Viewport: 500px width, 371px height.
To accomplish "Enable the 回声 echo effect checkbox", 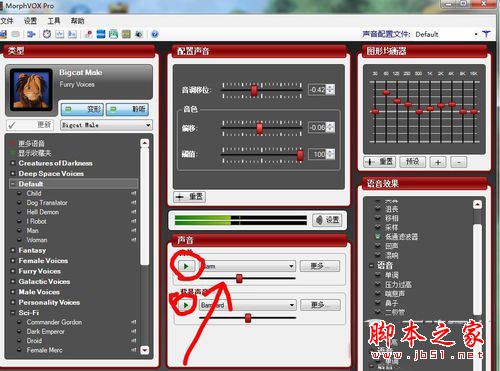I will click(x=378, y=246).
